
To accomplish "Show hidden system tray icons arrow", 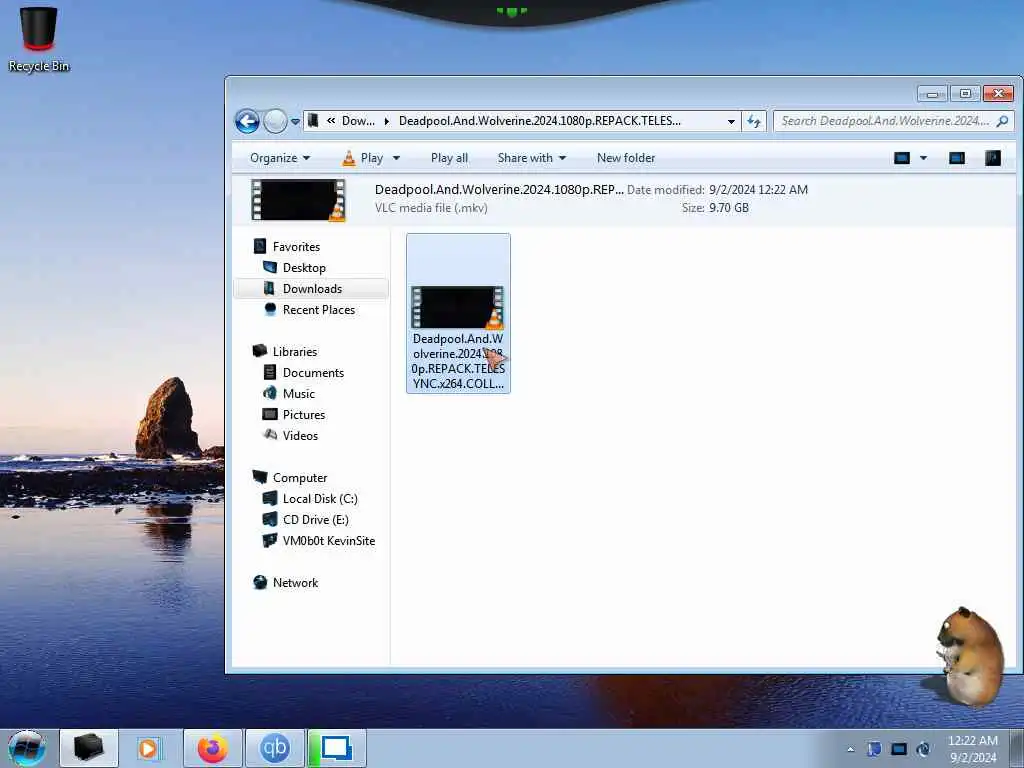I will [850, 749].
